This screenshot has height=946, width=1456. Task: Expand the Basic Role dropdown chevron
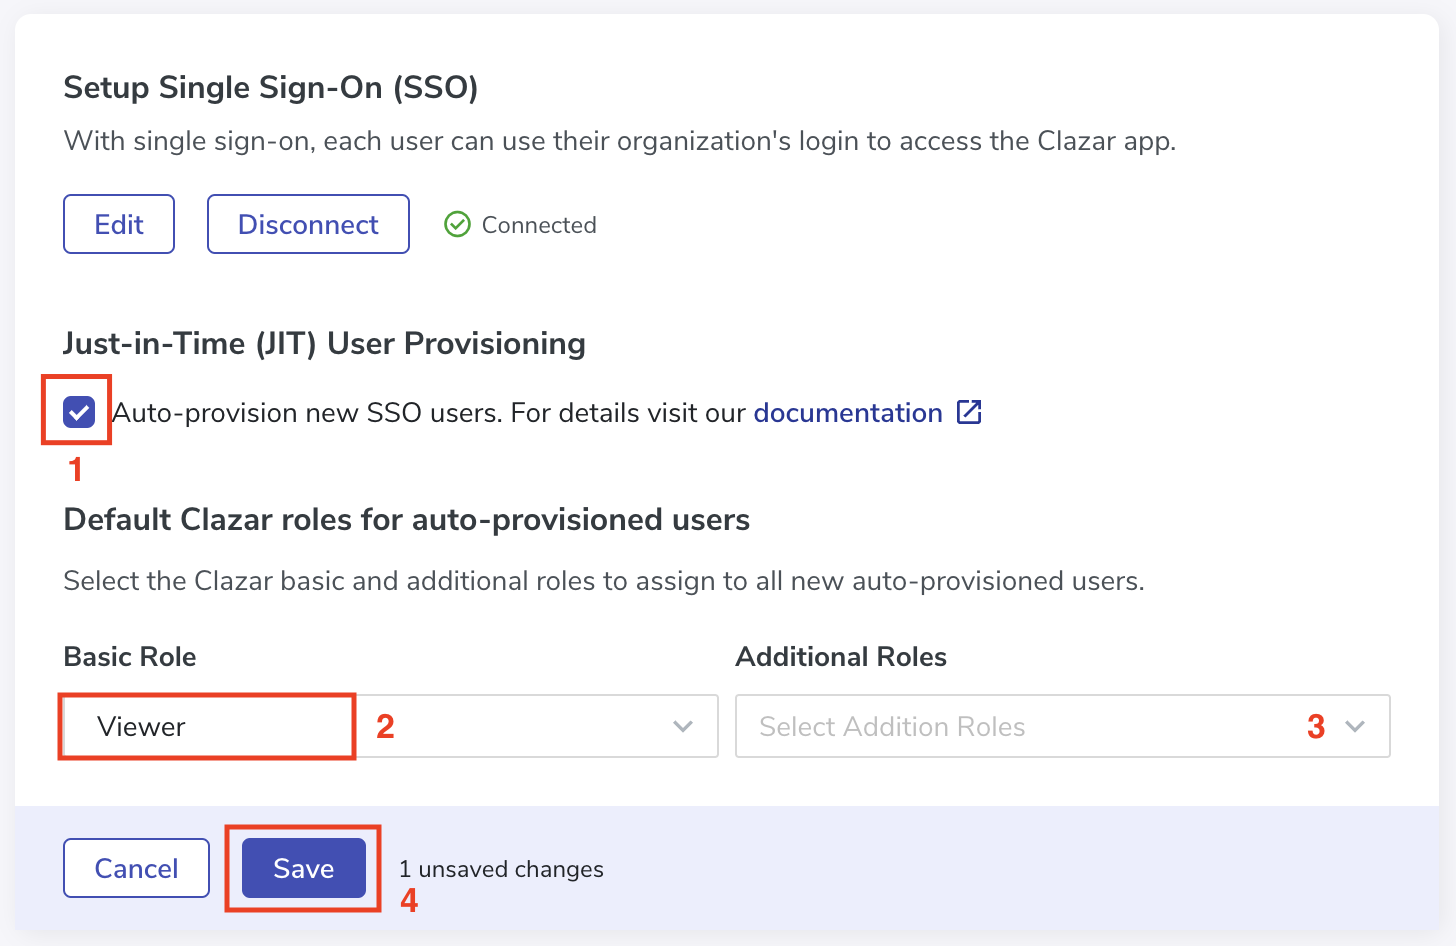coord(683,726)
